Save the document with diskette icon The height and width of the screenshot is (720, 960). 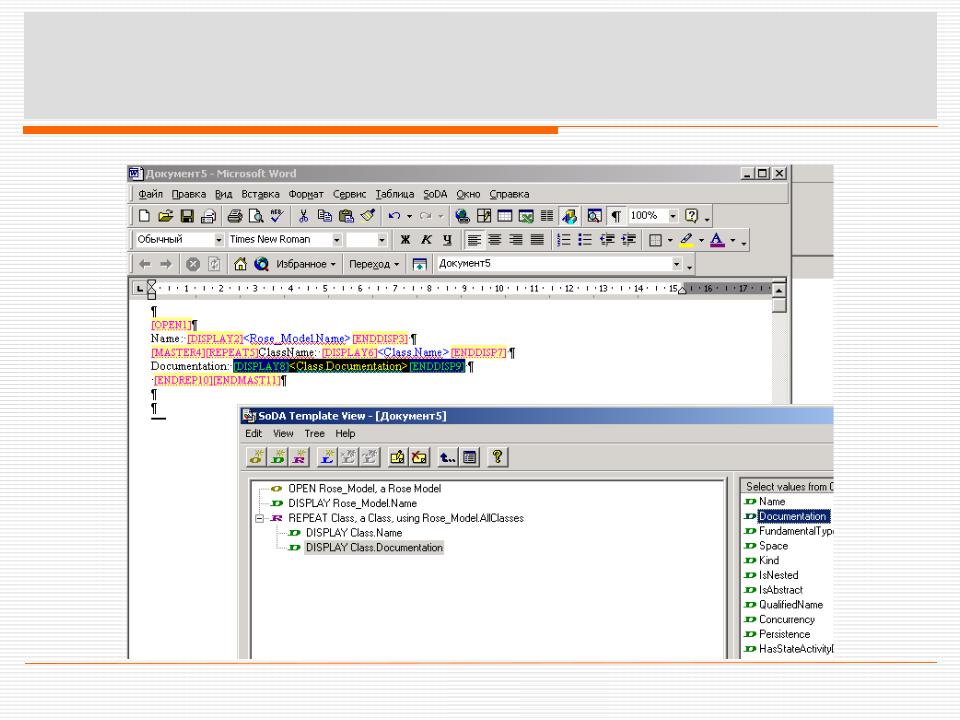[x=187, y=216]
